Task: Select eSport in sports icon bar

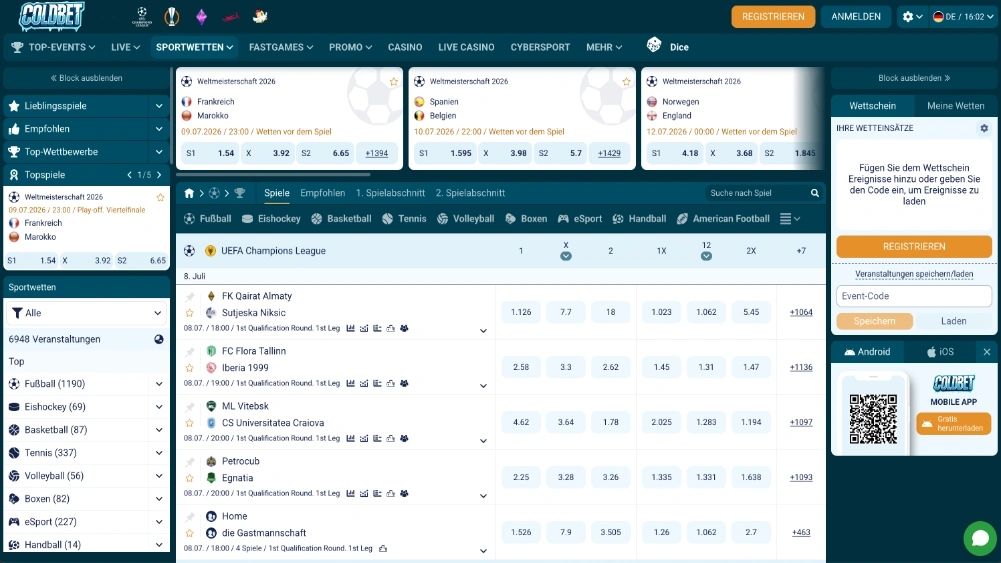Action: (580, 218)
